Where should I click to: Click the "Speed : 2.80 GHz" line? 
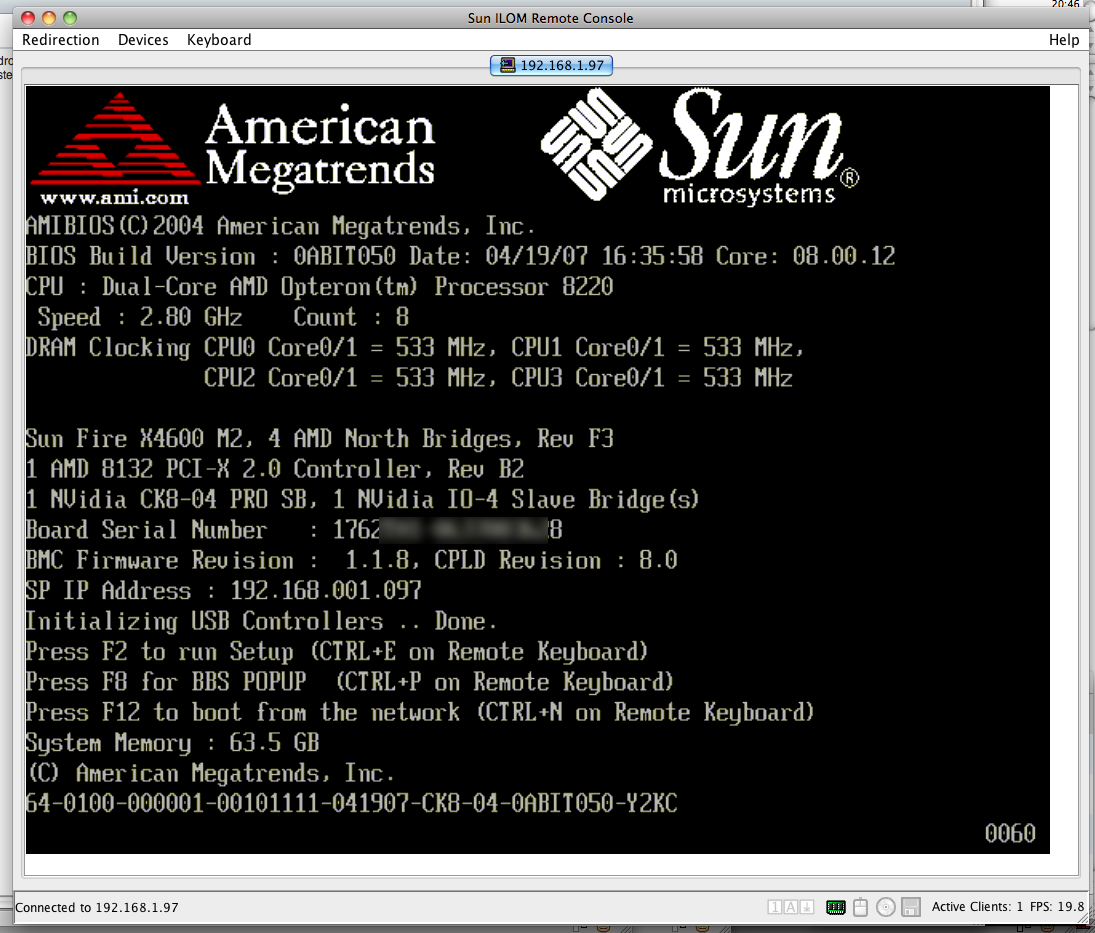[x=223, y=318]
